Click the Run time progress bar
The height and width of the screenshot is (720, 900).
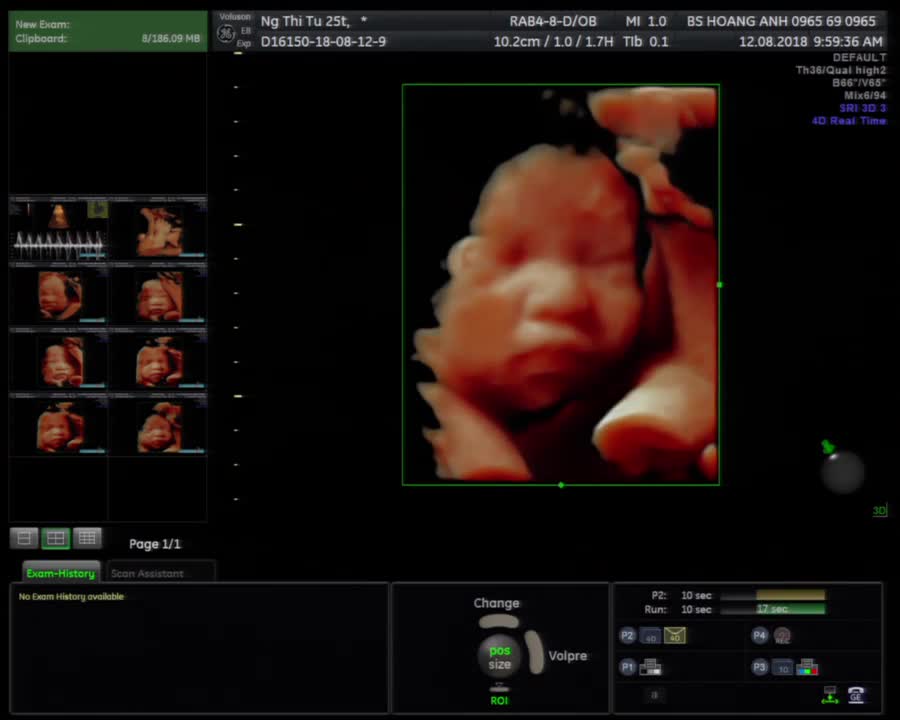773,609
